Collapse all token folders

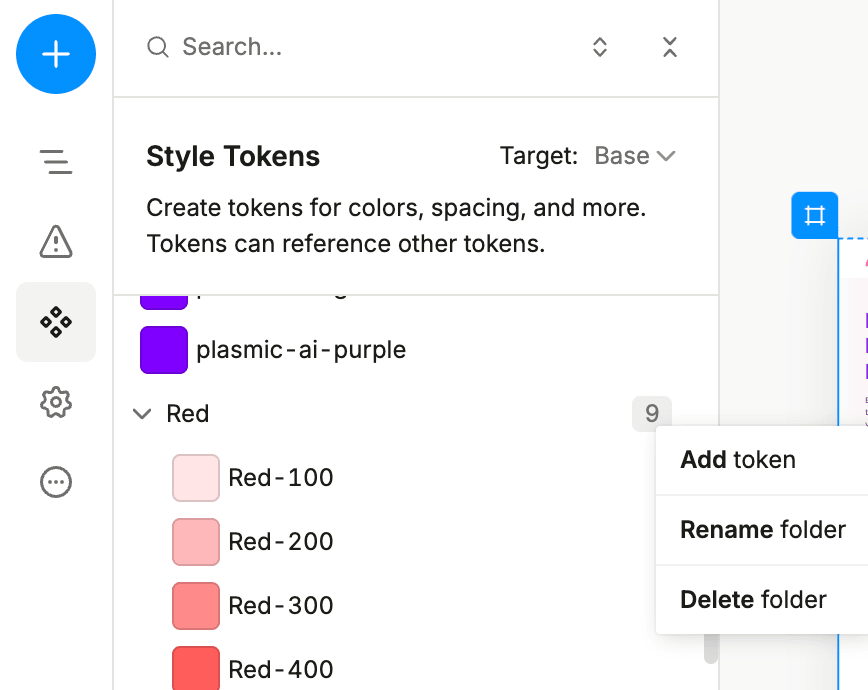coord(670,47)
